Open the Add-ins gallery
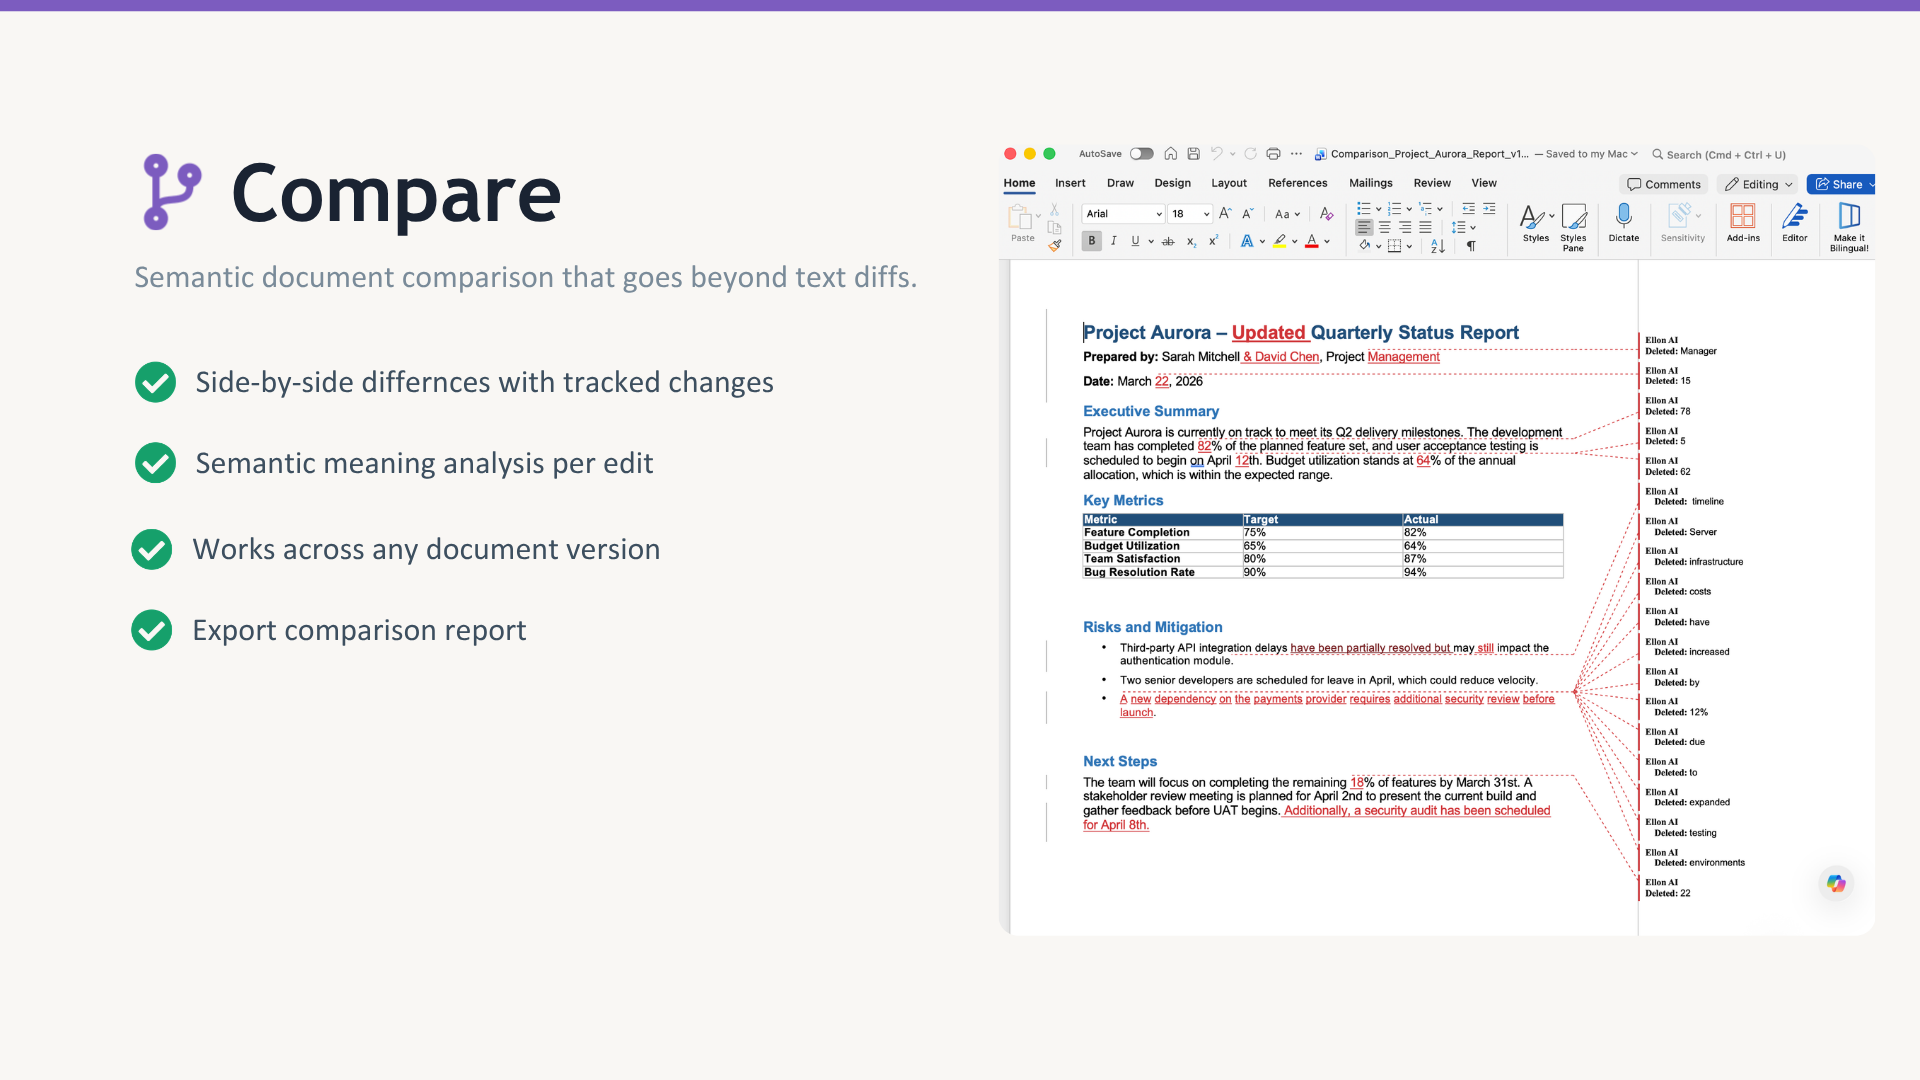1920x1080 pixels. (x=1742, y=218)
